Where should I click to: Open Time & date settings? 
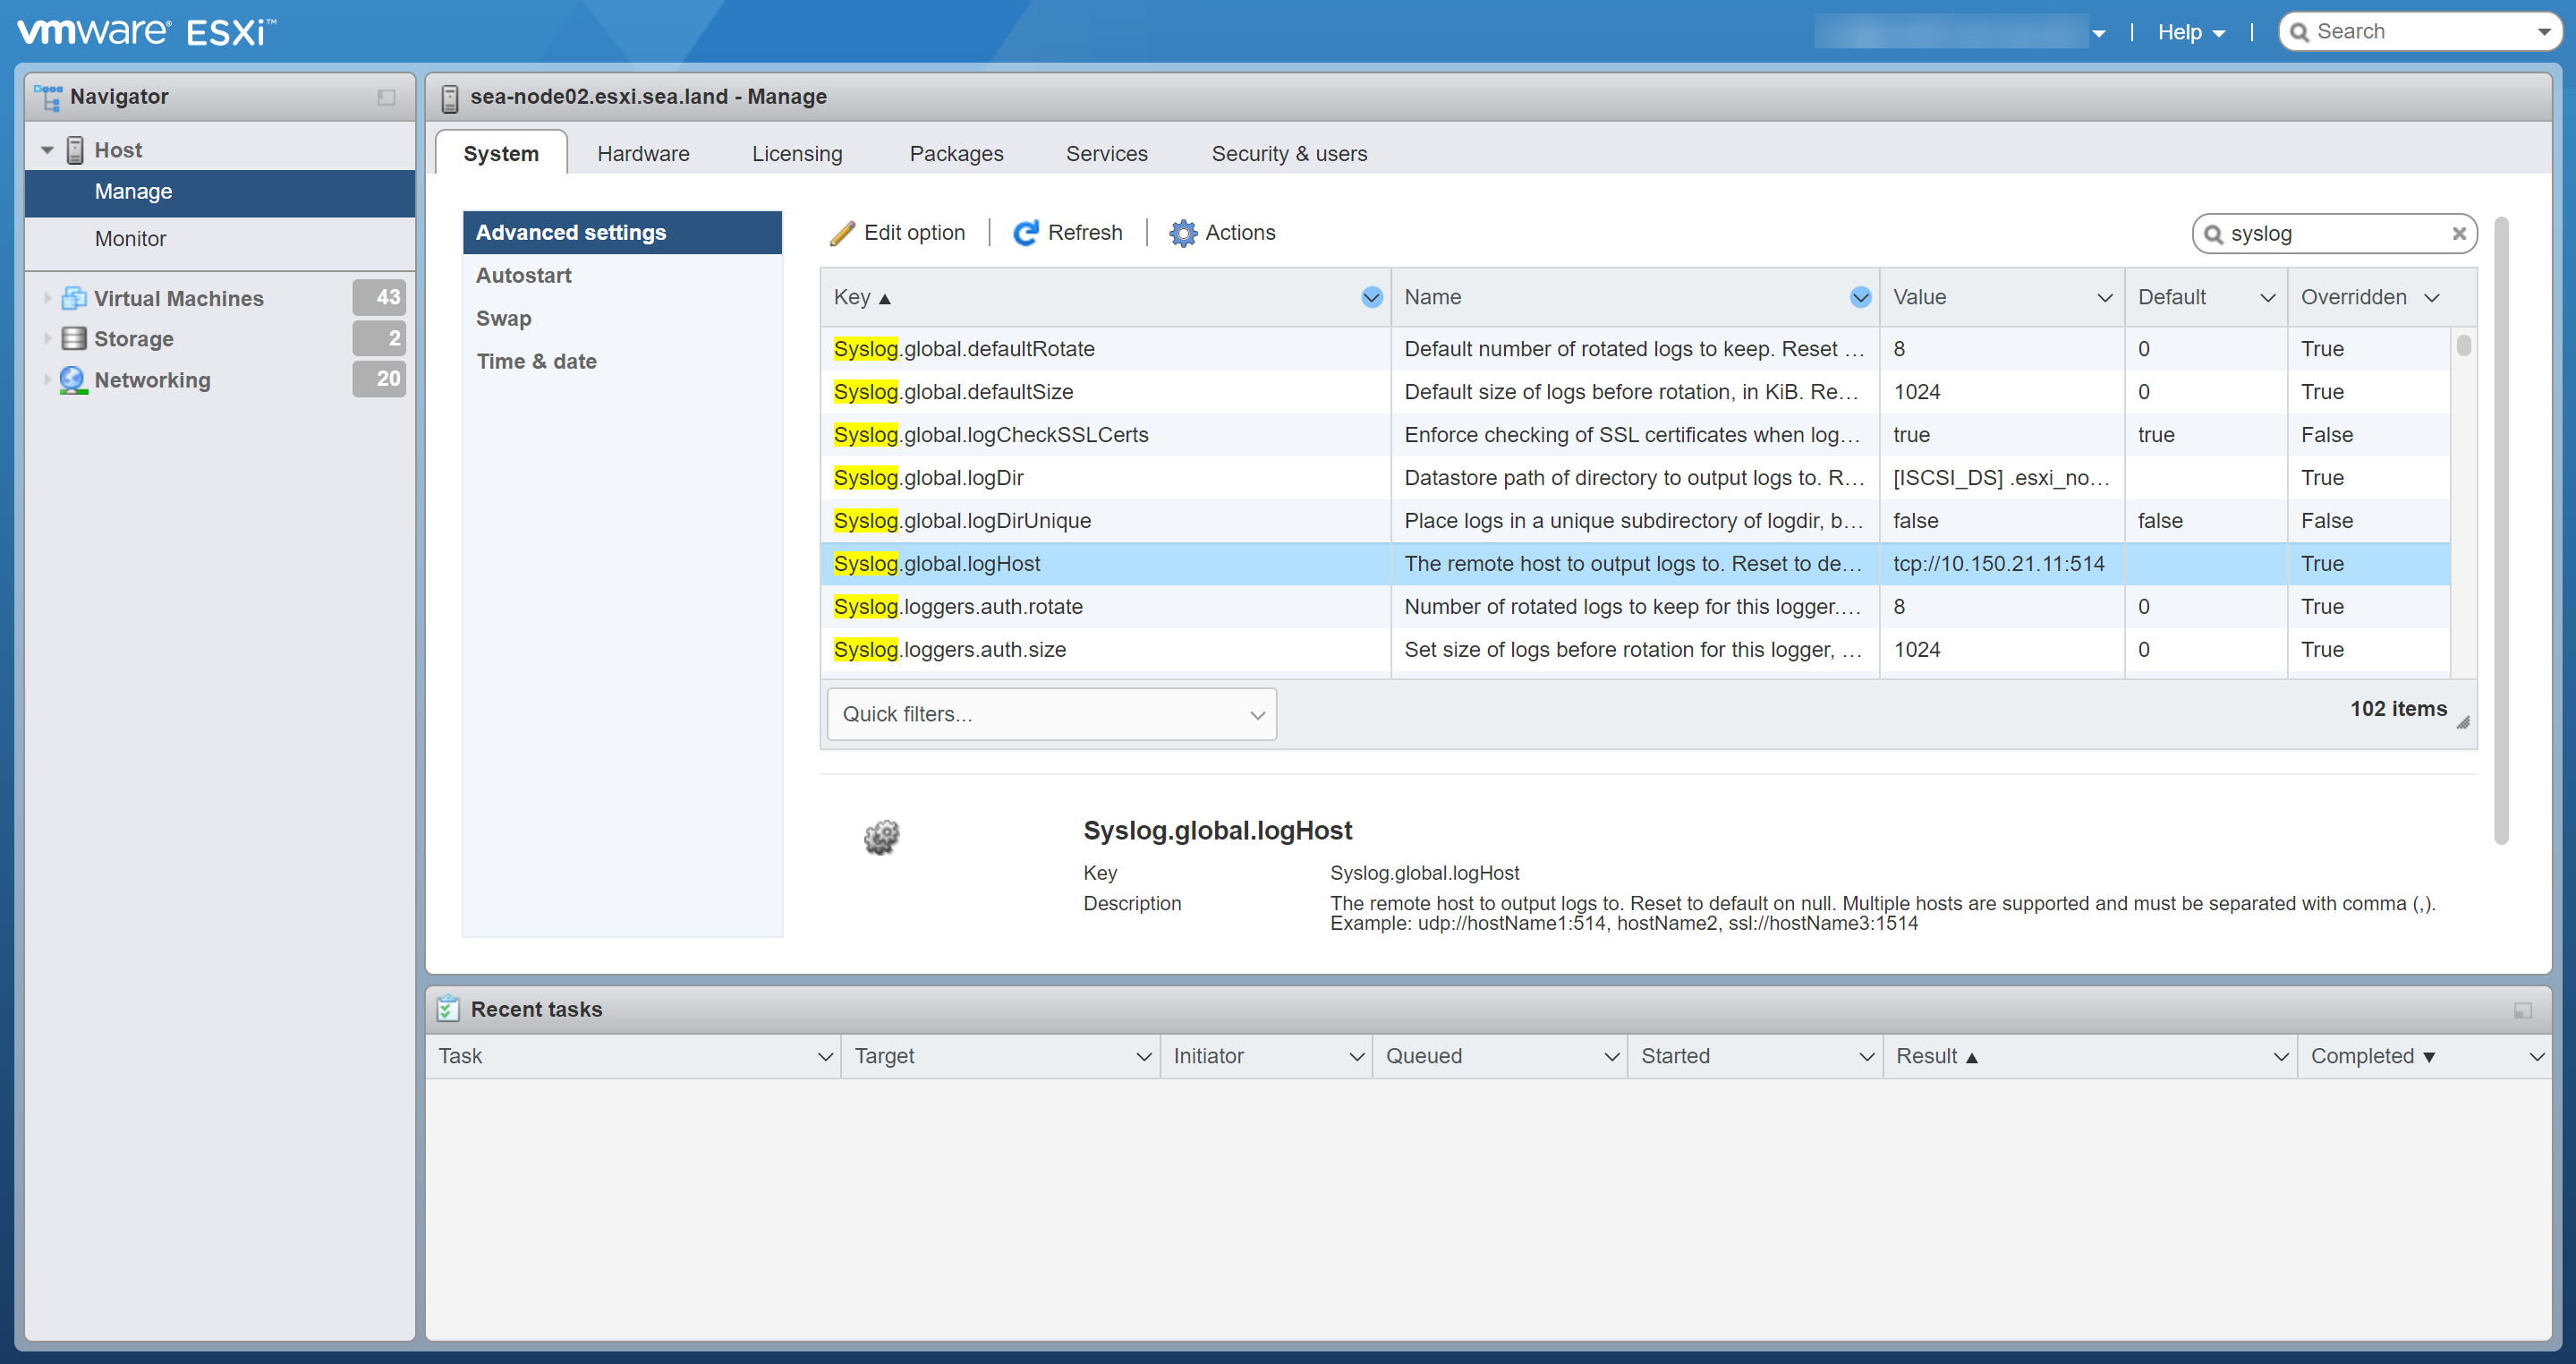pos(536,361)
